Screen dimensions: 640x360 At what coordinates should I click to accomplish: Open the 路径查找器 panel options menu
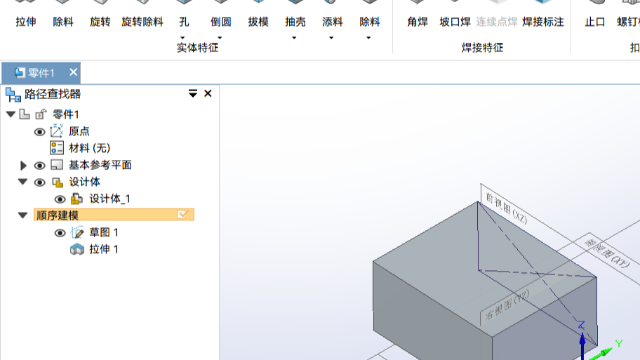(193, 93)
